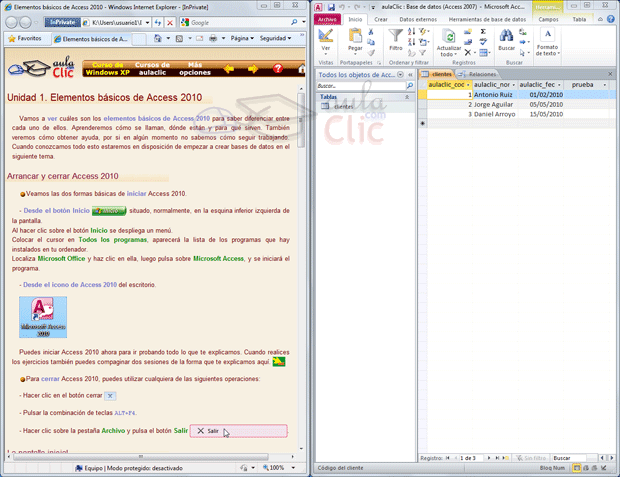Click the Pegar clipboard icon

point(355,38)
